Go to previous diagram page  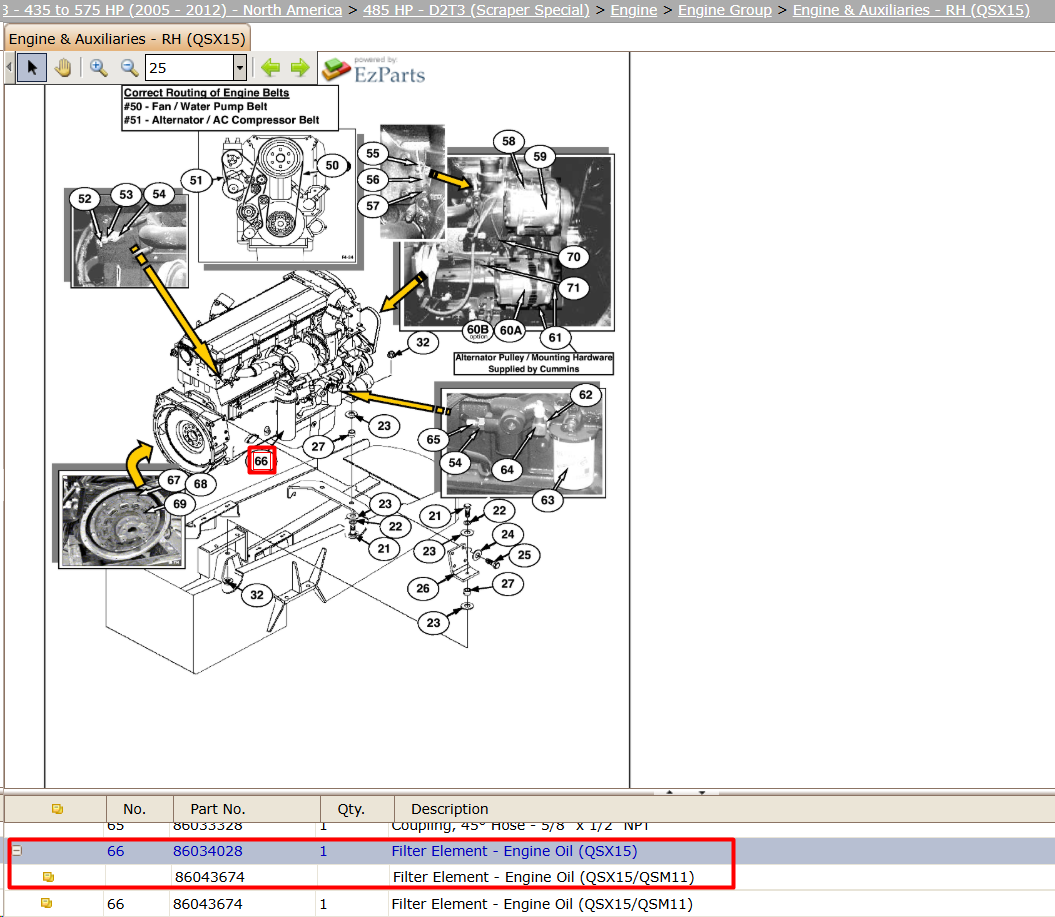(270, 67)
